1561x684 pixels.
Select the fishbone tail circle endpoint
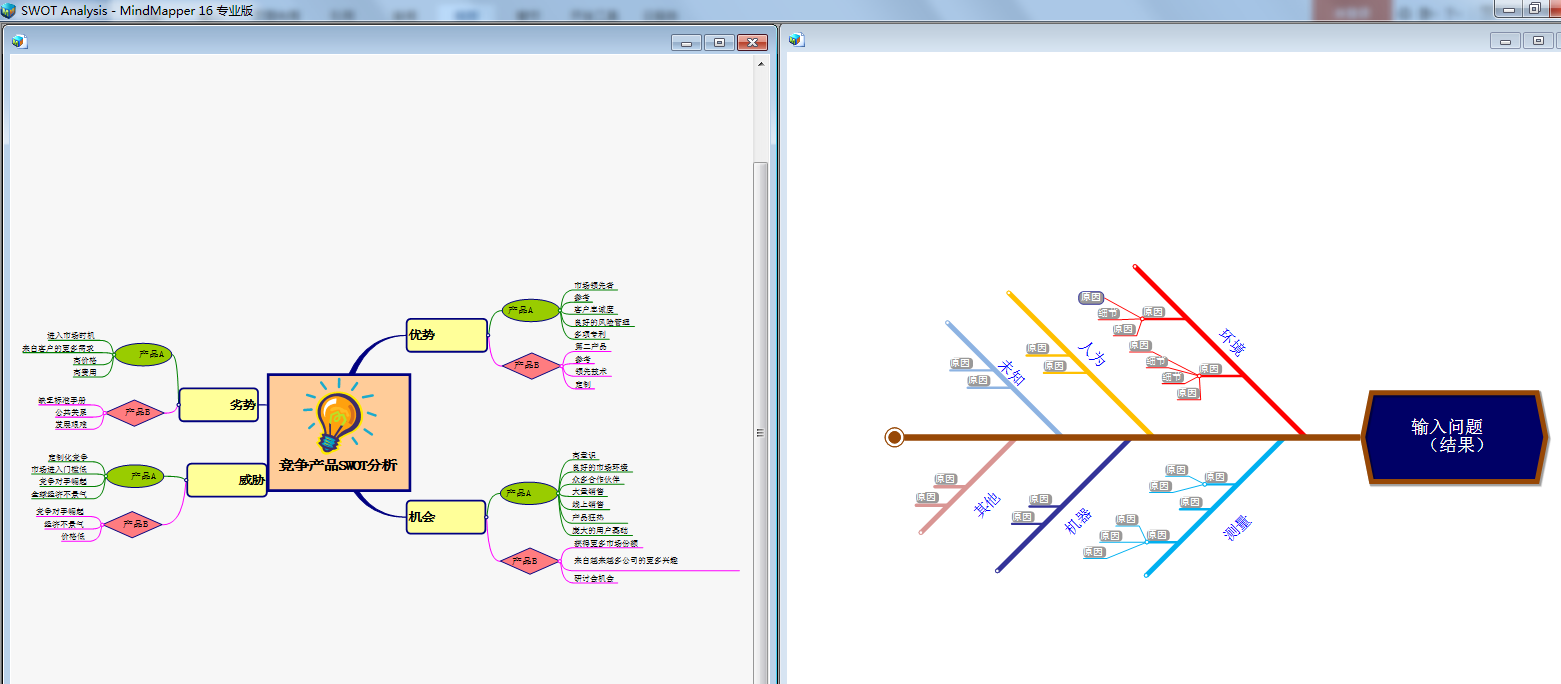click(x=894, y=437)
